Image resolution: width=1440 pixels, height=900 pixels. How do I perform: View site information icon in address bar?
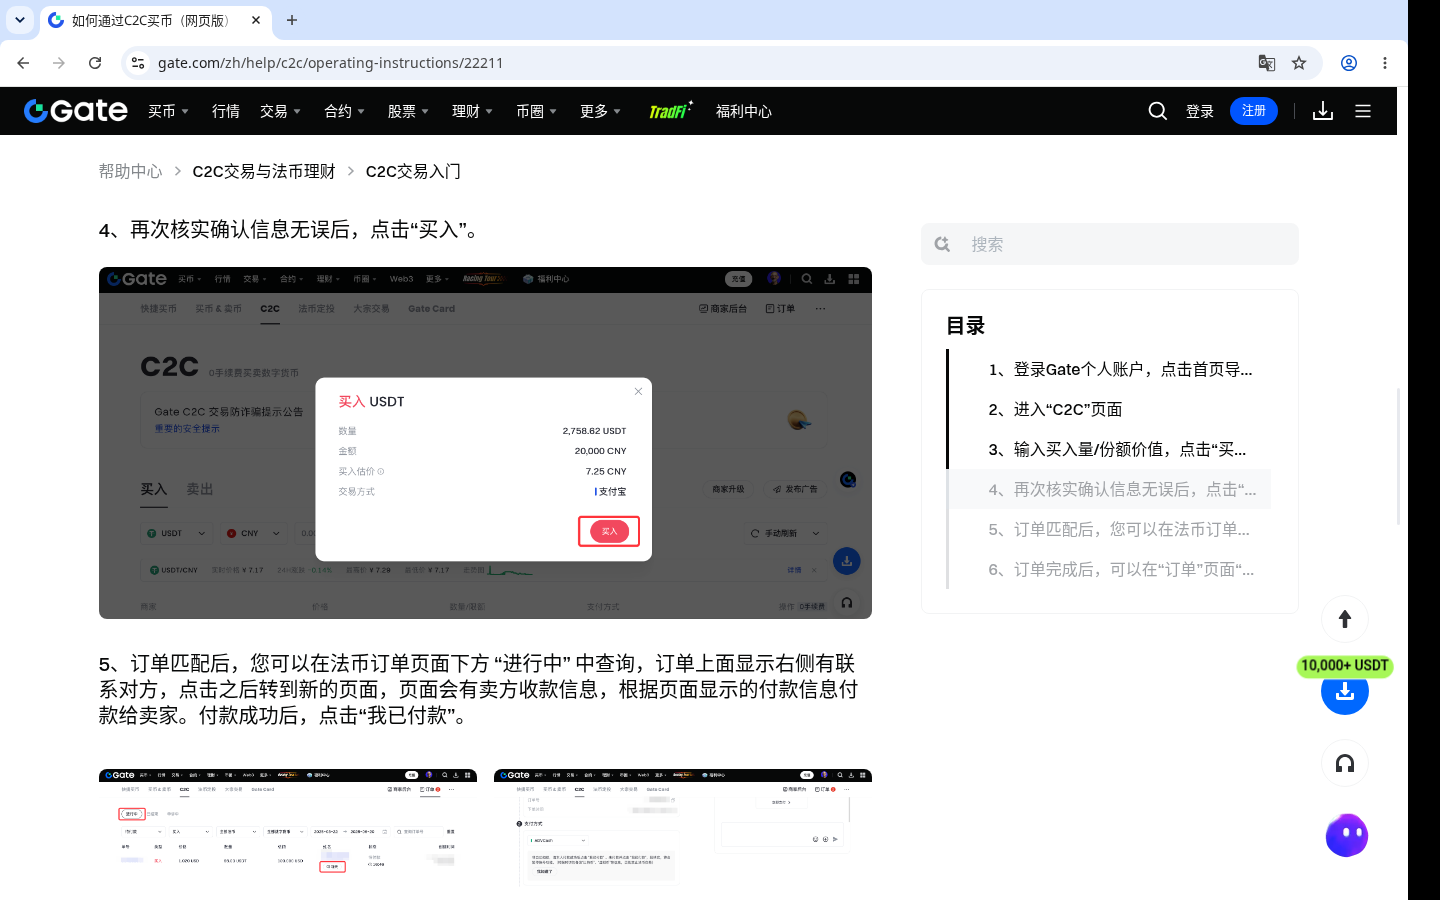[138, 63]
